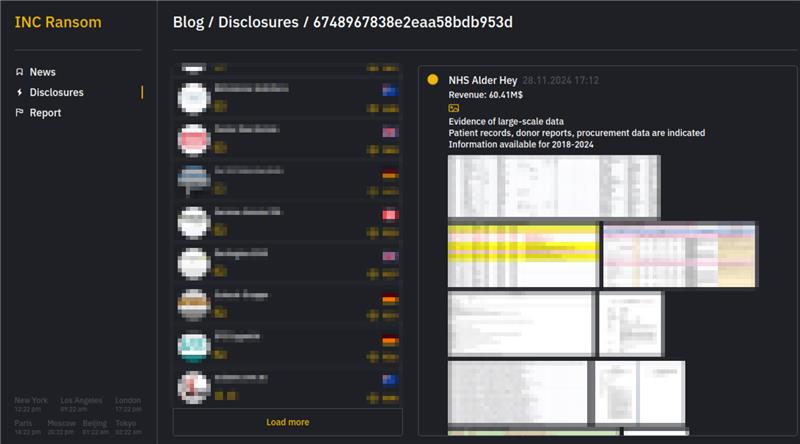Click the Load more button
The image size is (800, 444).
(287, 422)
